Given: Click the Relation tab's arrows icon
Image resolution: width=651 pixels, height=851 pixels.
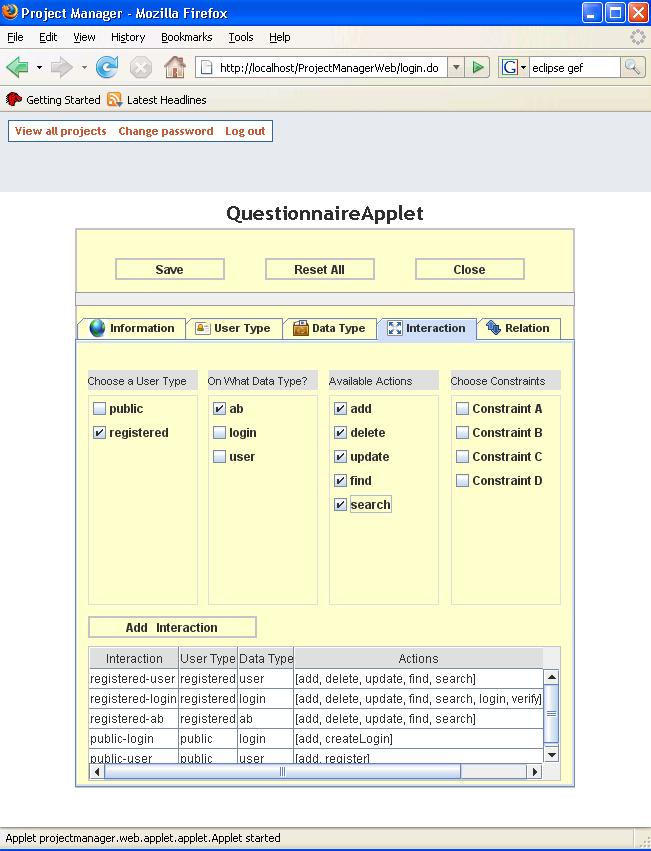Looking at the screenshot, I should point(493,327).
